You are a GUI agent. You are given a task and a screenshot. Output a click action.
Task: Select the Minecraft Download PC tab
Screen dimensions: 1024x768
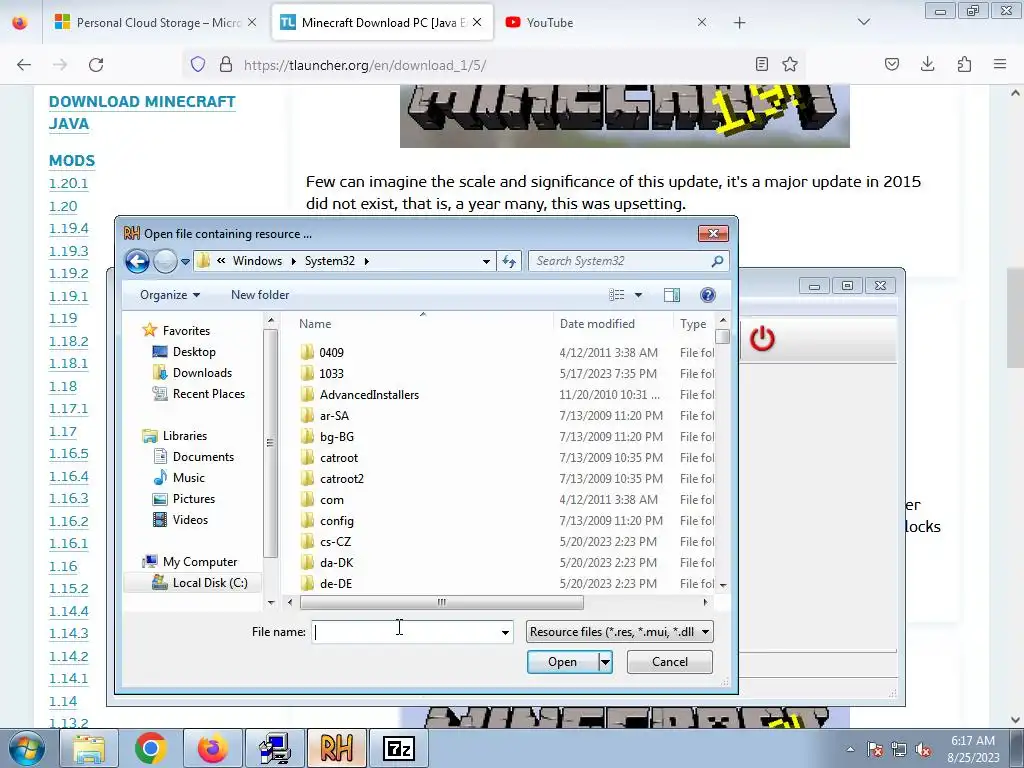pos(381,23)
